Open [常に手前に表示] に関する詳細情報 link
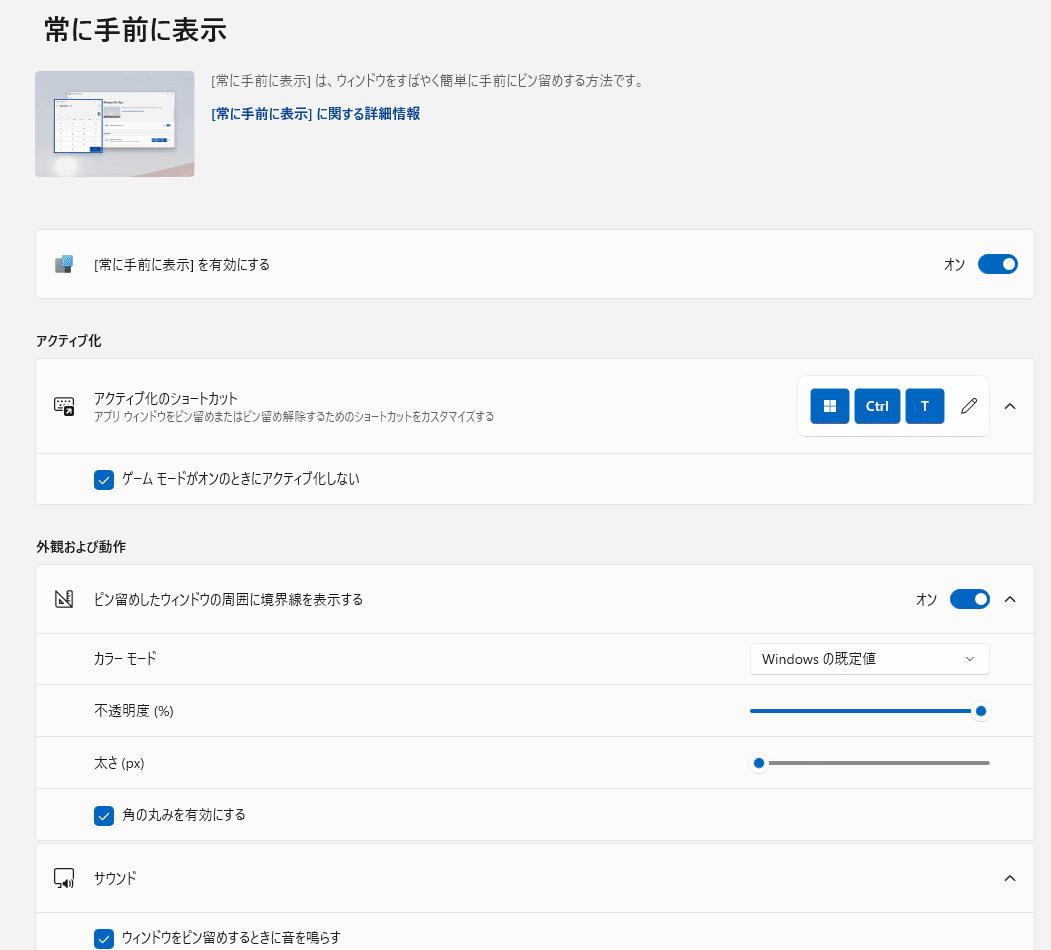The image size is (1051, 950). pos(315,114)
